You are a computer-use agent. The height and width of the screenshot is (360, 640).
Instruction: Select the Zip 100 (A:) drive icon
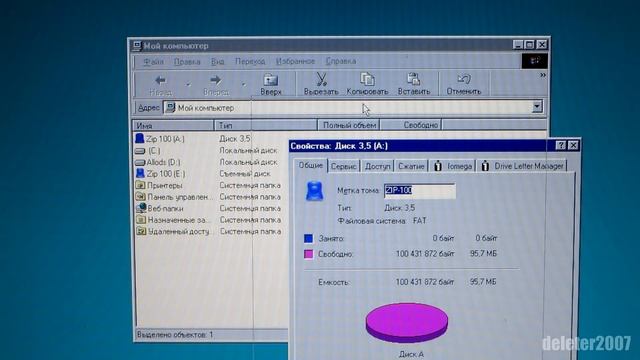pos(140,138)
